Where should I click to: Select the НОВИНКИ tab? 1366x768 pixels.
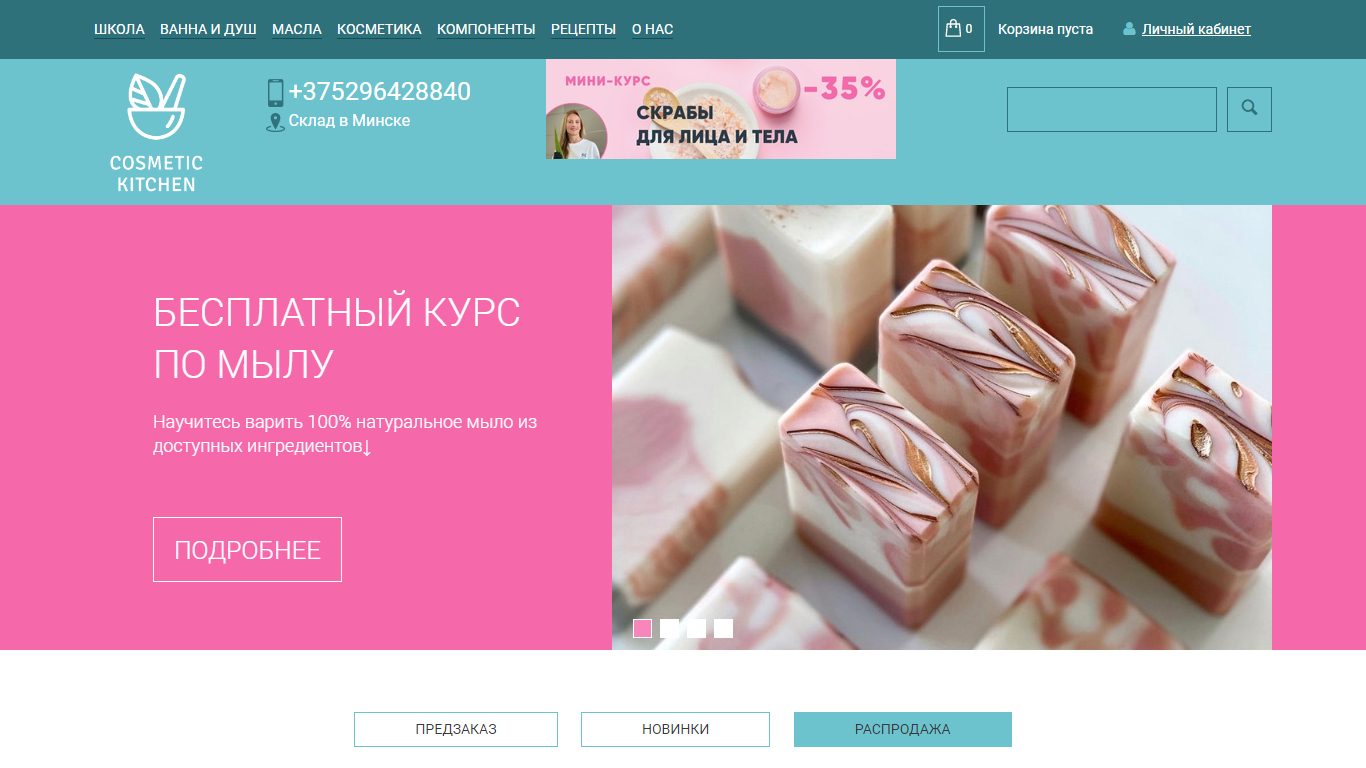[x=675, y=729]
